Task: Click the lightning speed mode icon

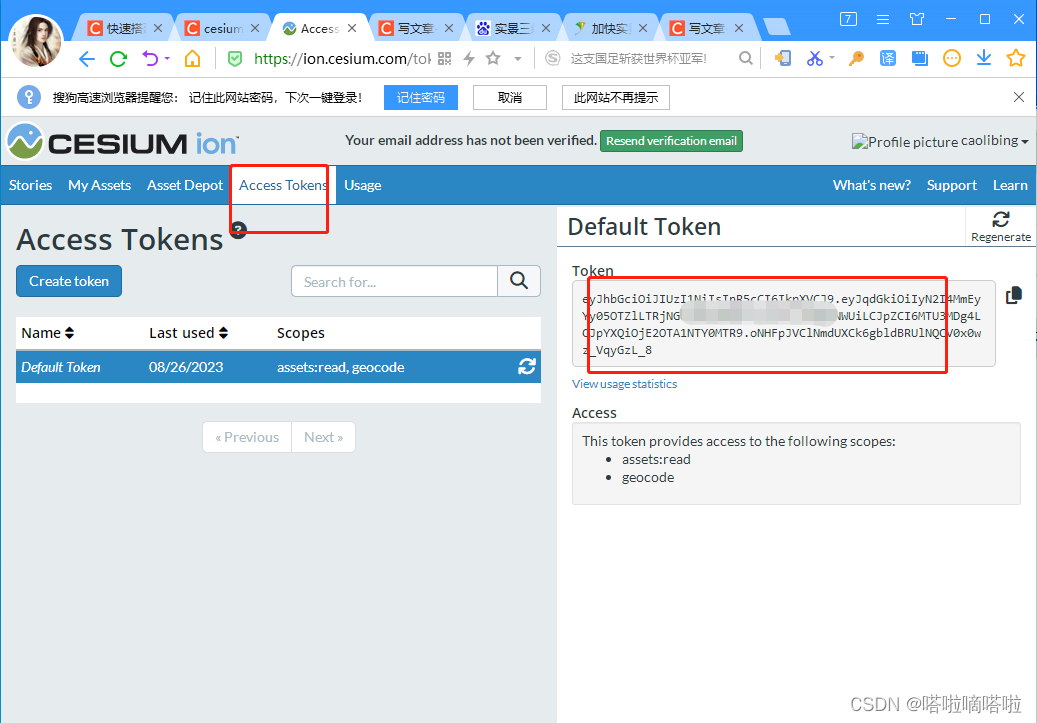Action: (x=469, y=59)
